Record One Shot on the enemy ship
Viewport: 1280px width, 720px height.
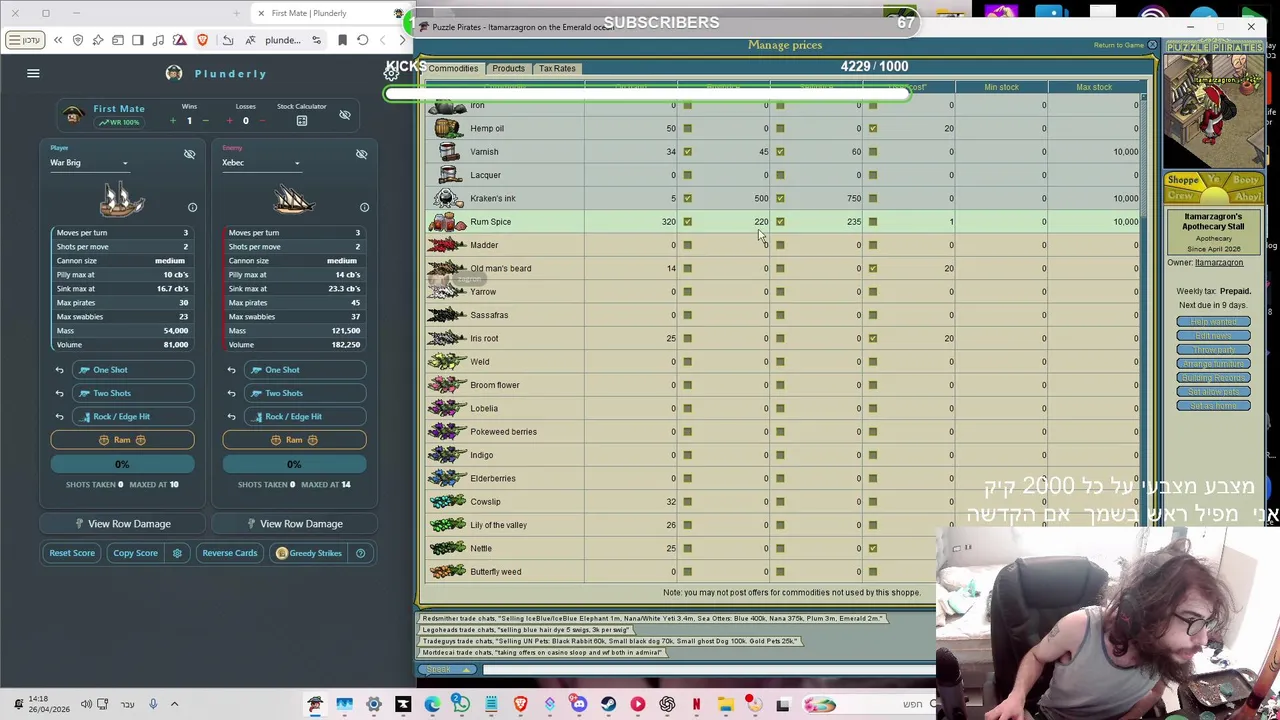[304, 370]
